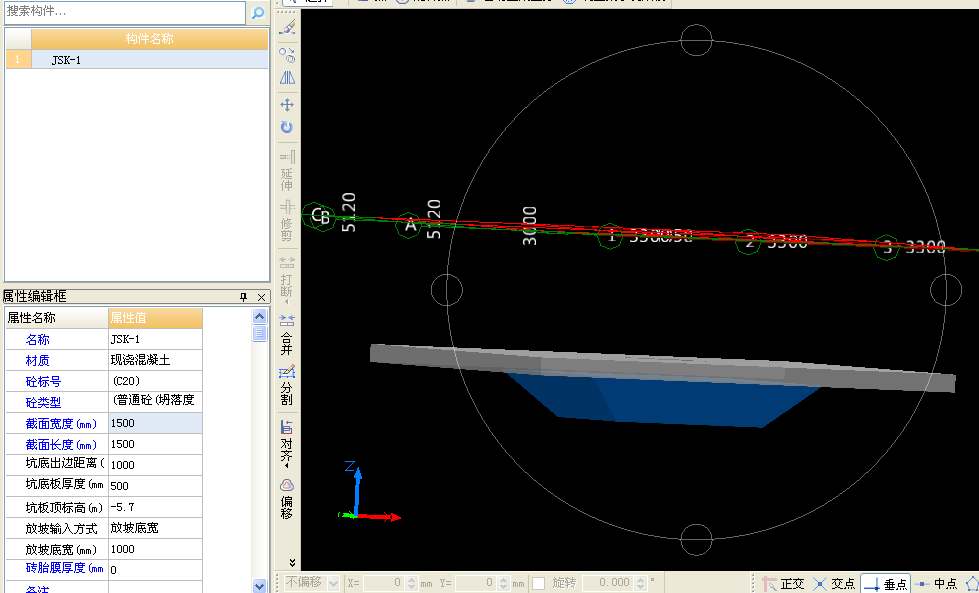This screenshot has height=593, width=979.
Task: Click the 偏移 offset tool
Action: point(287,499)
